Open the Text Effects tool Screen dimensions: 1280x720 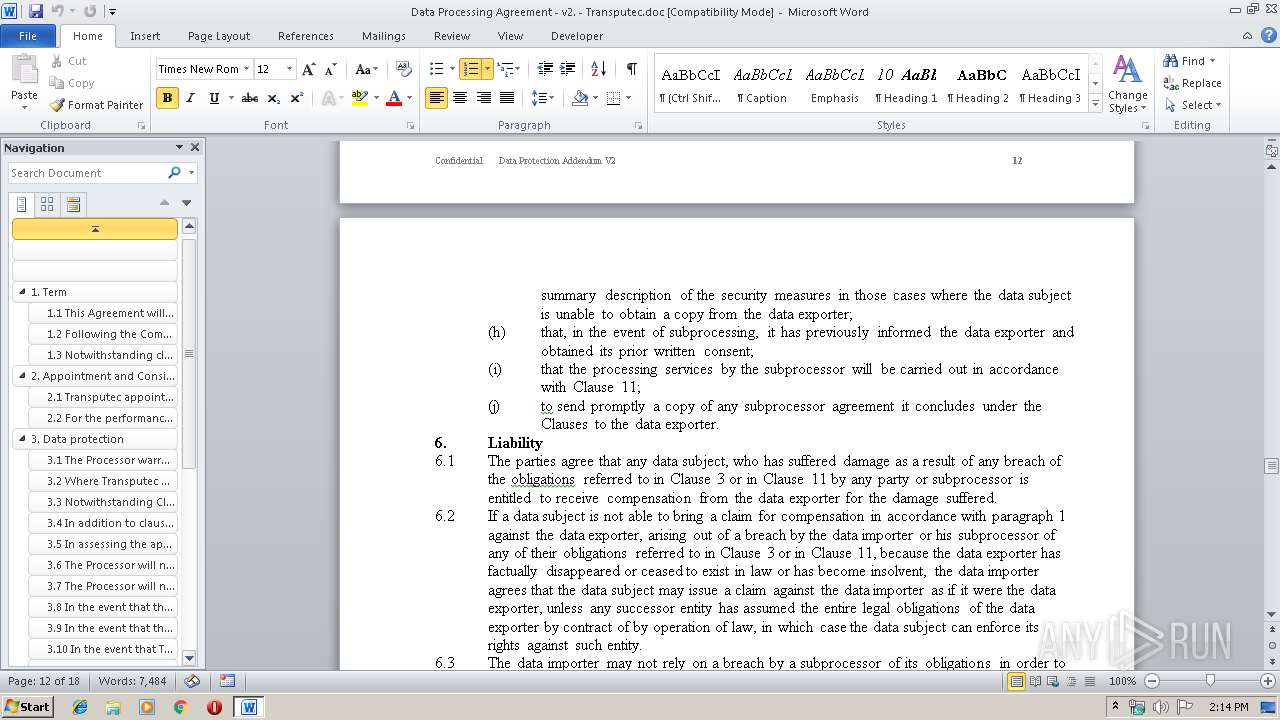[328, 98]
